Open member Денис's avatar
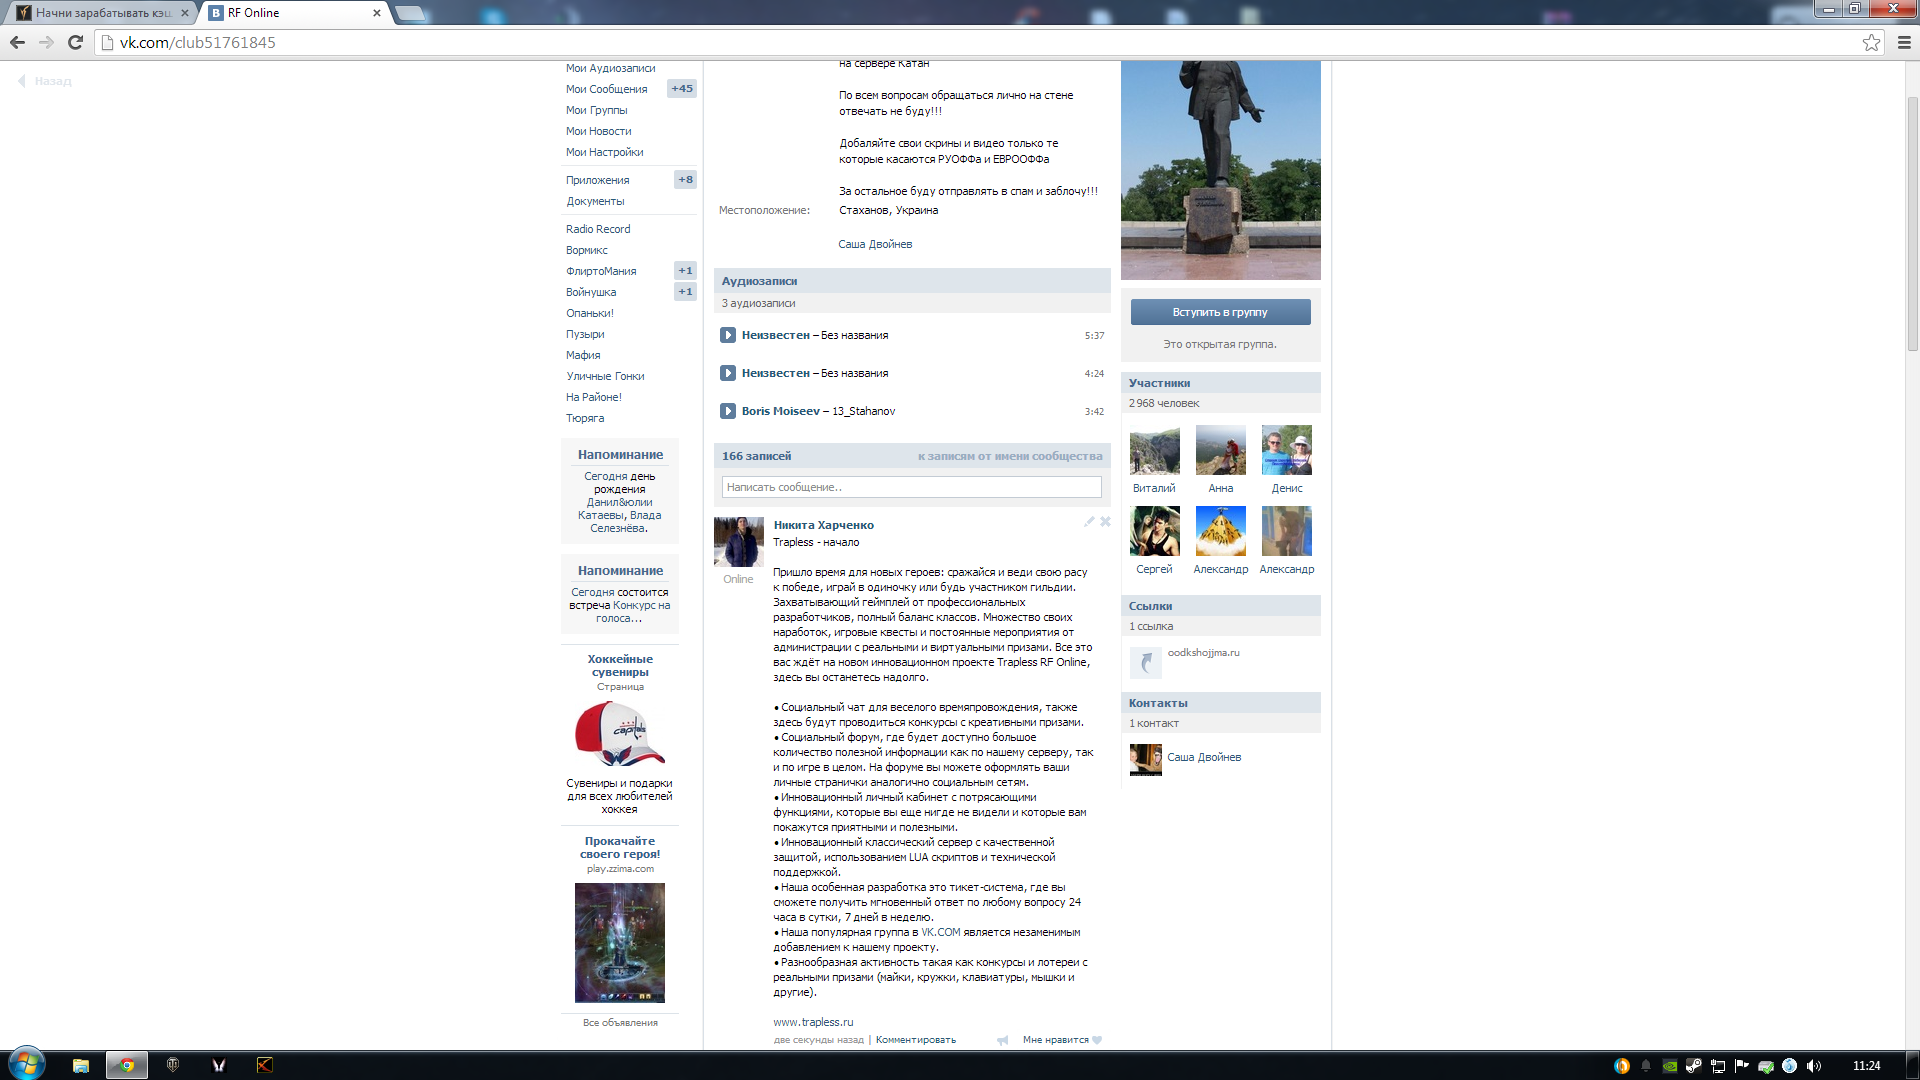 1286,450
